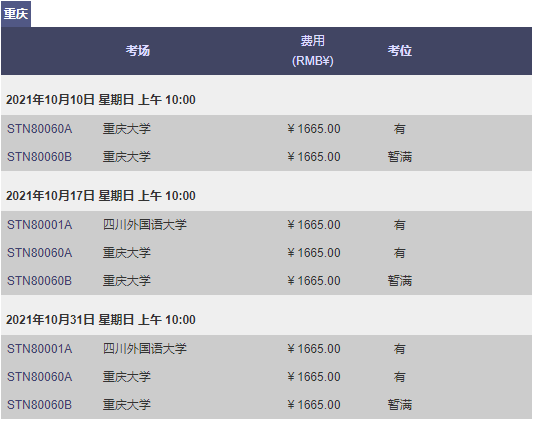This screenshot has width=535, height=423.
Task: Click the 考位 column header
Action: pos(400,50)
